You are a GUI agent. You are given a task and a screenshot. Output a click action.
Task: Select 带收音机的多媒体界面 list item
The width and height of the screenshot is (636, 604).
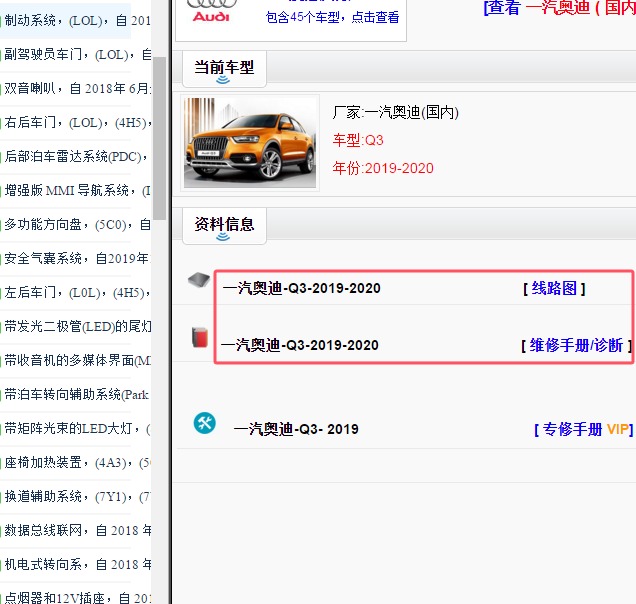pyautogui.click(x=76, y=360)
